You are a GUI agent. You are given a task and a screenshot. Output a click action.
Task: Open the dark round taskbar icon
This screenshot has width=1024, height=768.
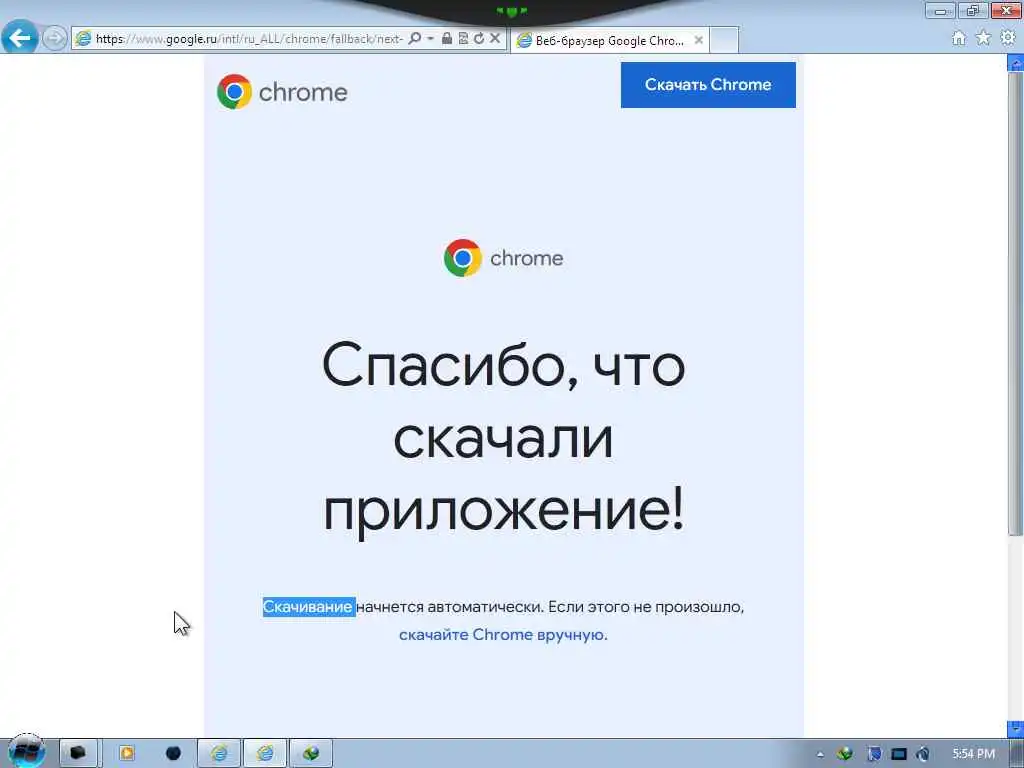[x=173, y=753]
